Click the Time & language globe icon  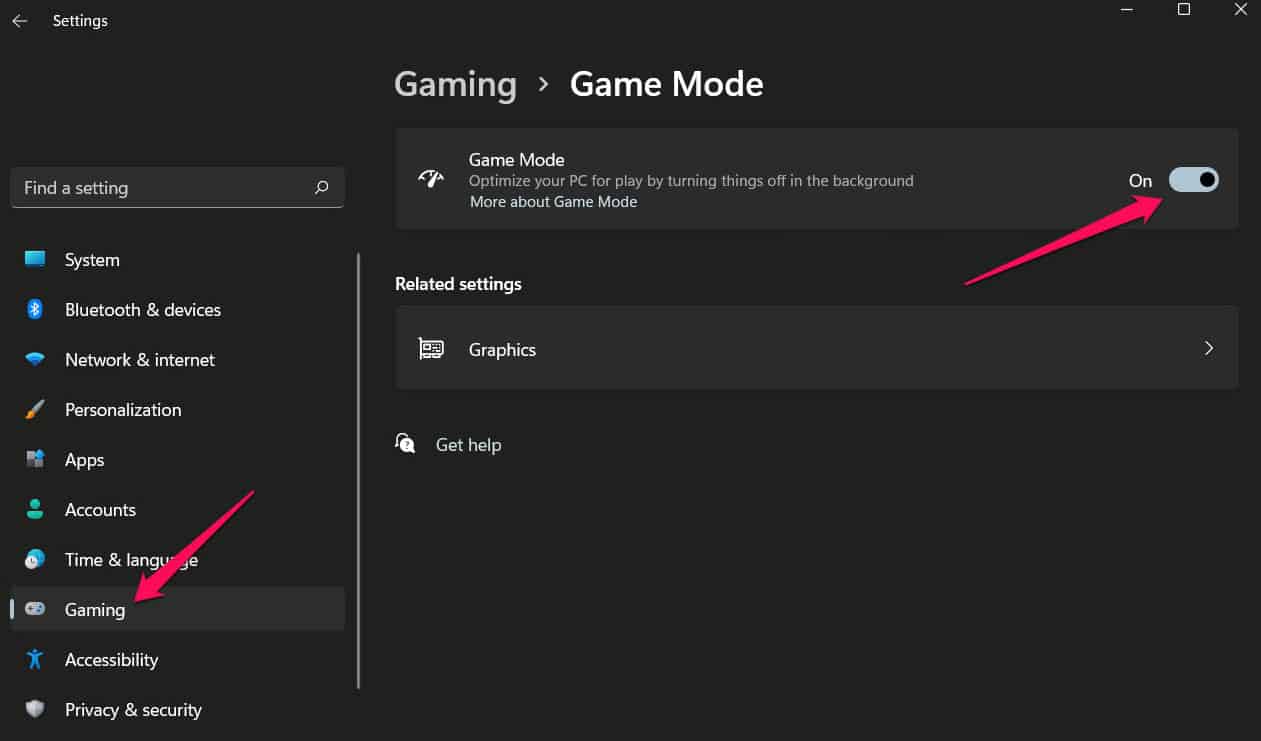coord(35,559)
